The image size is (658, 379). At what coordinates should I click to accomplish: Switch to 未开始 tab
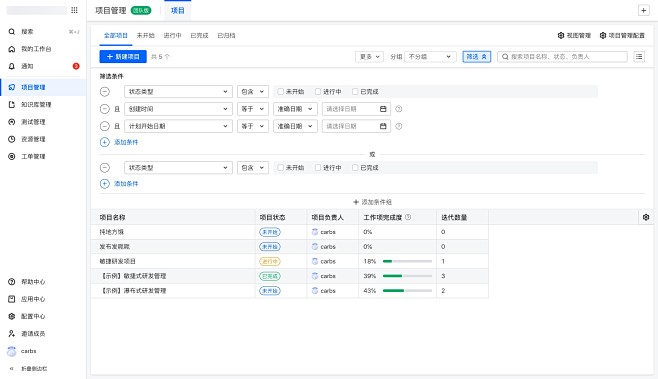[x=146, y=36]
